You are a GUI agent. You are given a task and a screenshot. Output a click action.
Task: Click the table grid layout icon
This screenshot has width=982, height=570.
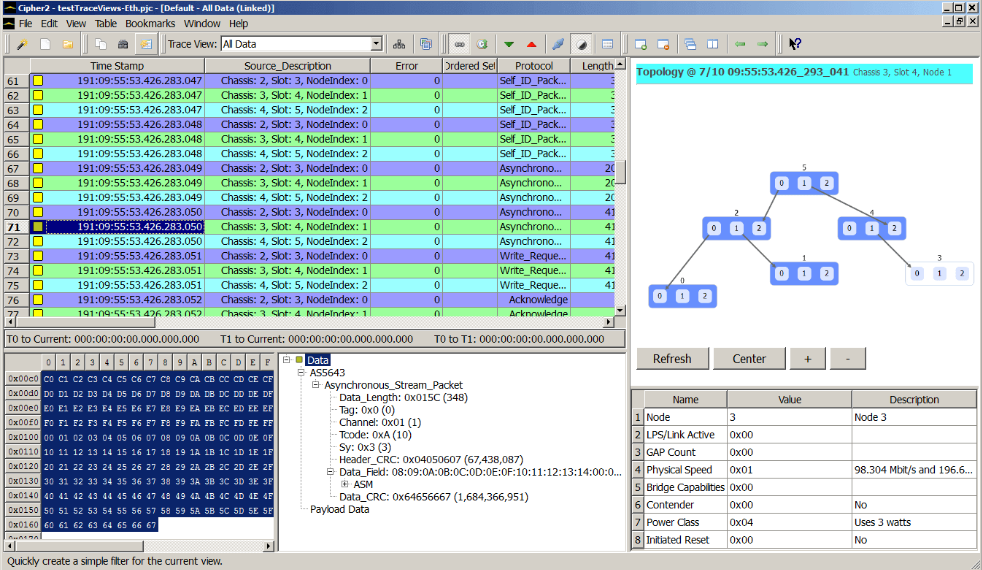pos(607,44)
